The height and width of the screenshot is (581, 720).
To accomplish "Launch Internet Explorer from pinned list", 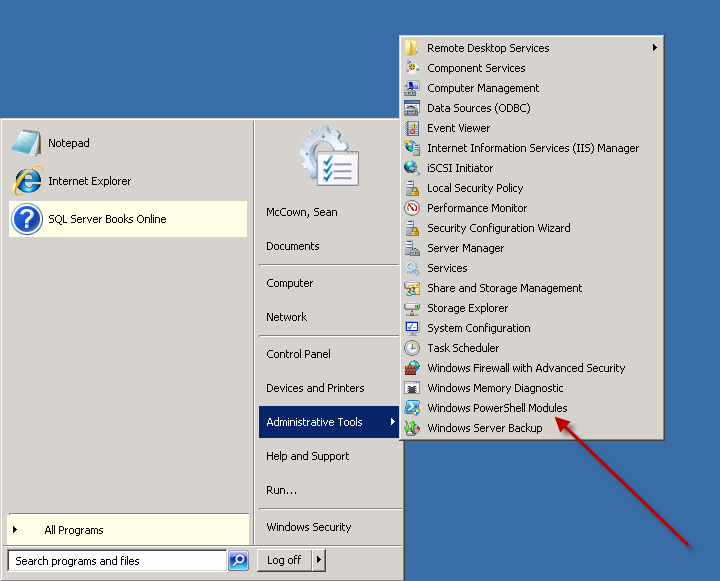I will click(x=128, y=181).
